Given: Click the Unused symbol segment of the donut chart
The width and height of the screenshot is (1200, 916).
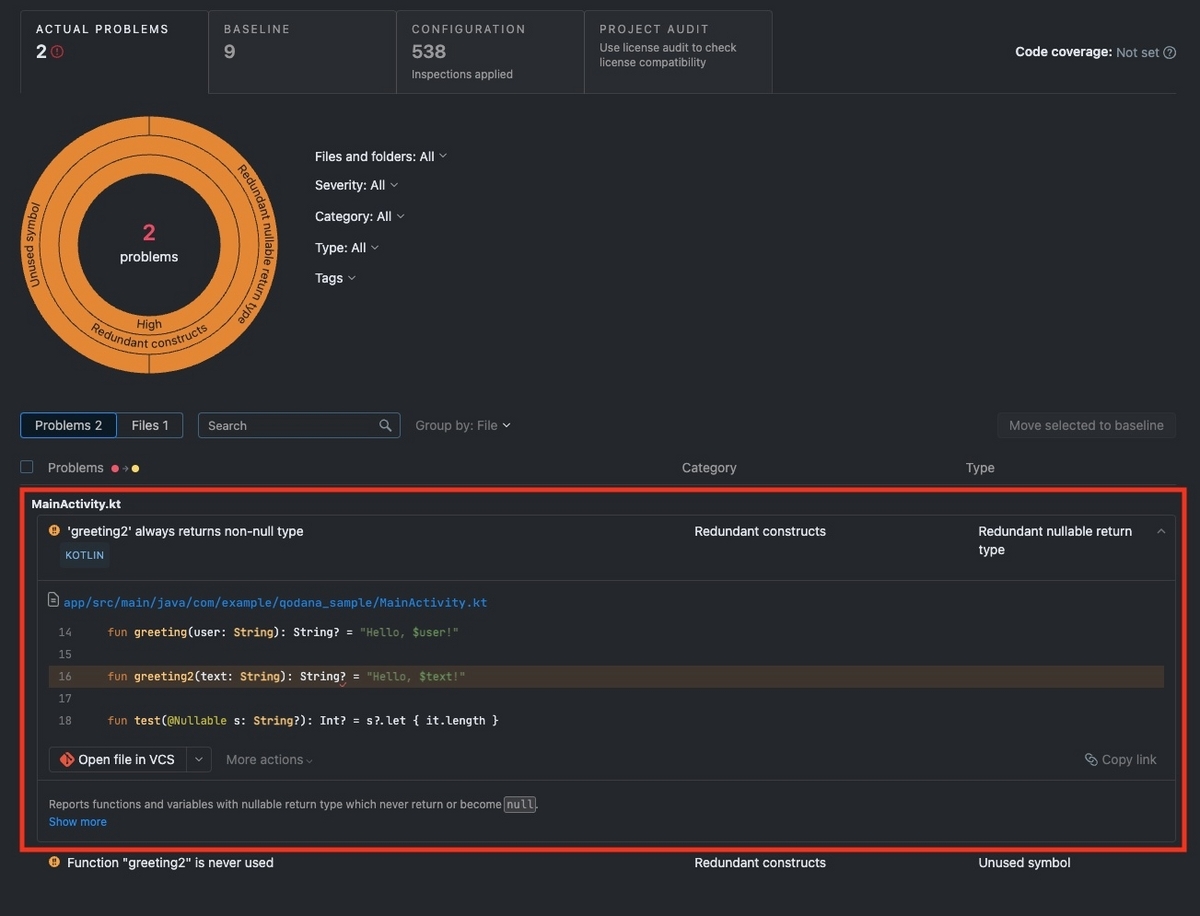Looking at the screenshot, I should click(40, 245).
